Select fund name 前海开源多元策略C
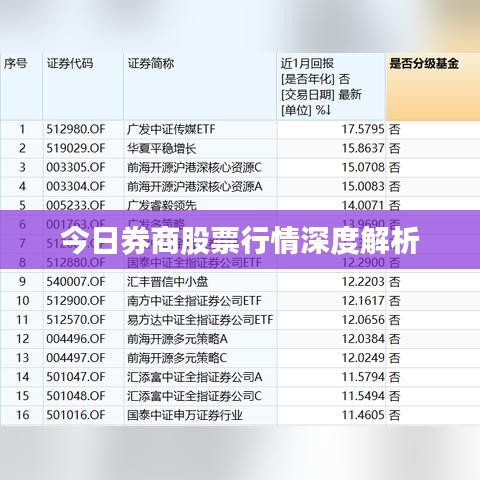Viewport: 480px width, 480px height. (x=177, y=358)
